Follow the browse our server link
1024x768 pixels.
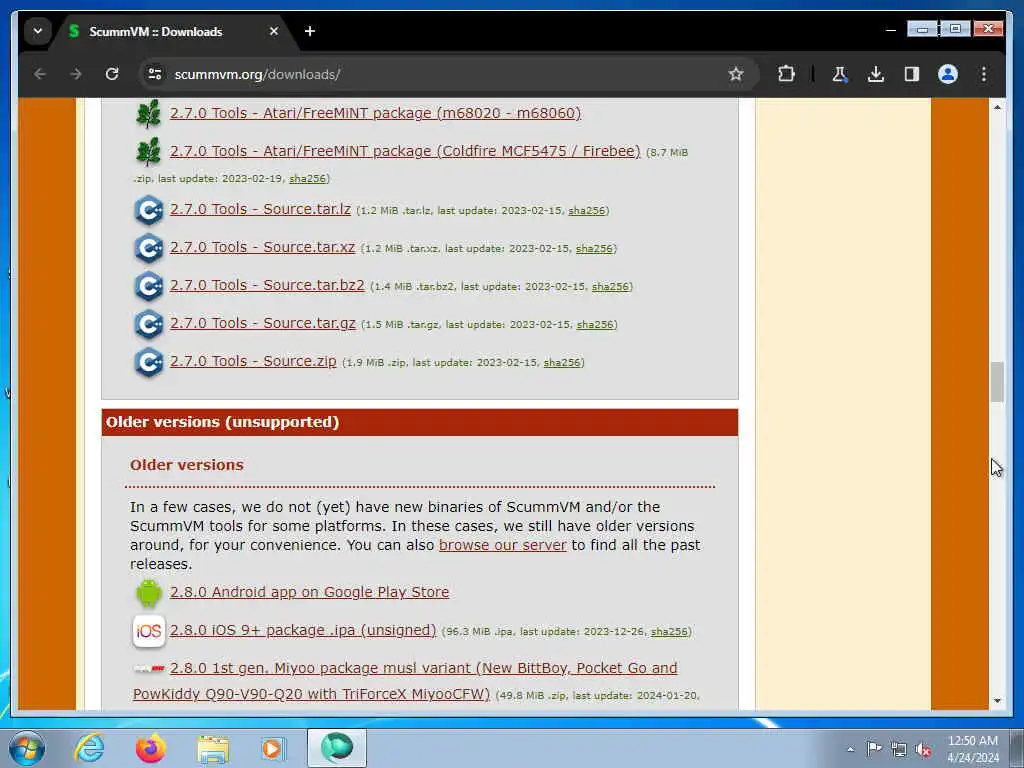tap(502, 545)
